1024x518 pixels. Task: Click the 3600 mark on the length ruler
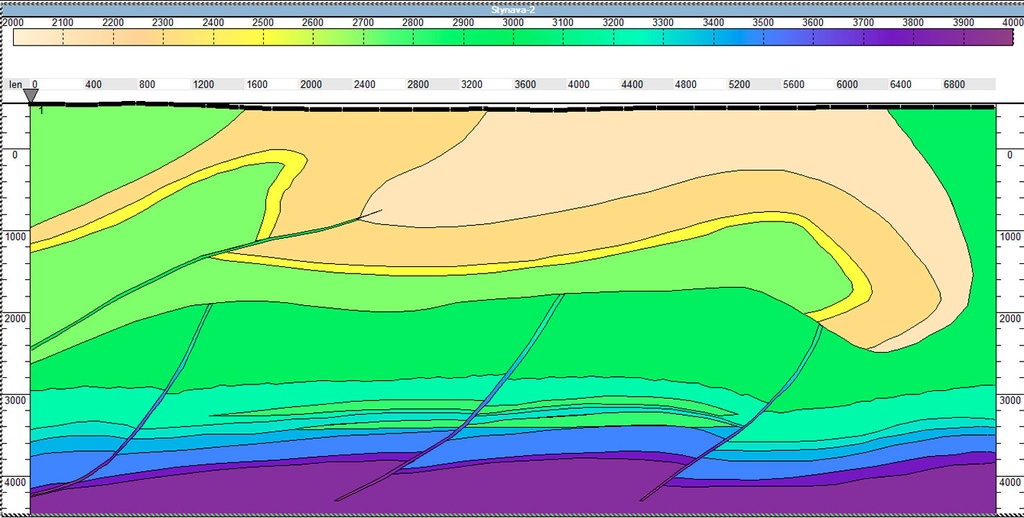pos(525,85)
